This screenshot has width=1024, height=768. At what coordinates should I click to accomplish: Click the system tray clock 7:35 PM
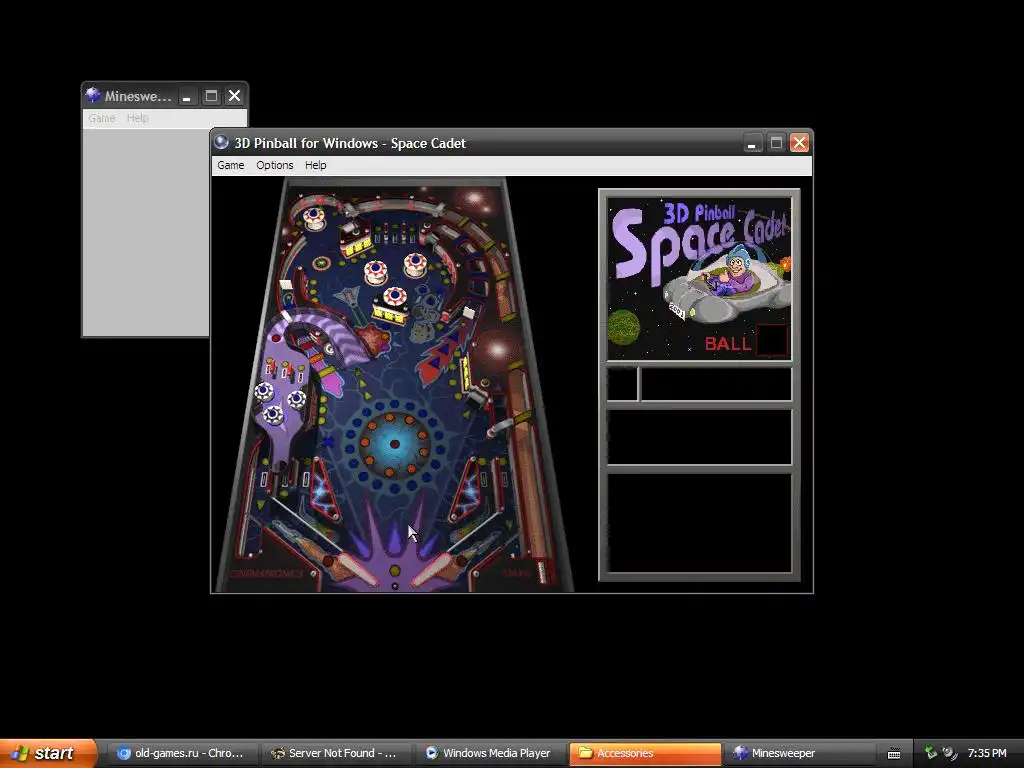tap(987, 753)
